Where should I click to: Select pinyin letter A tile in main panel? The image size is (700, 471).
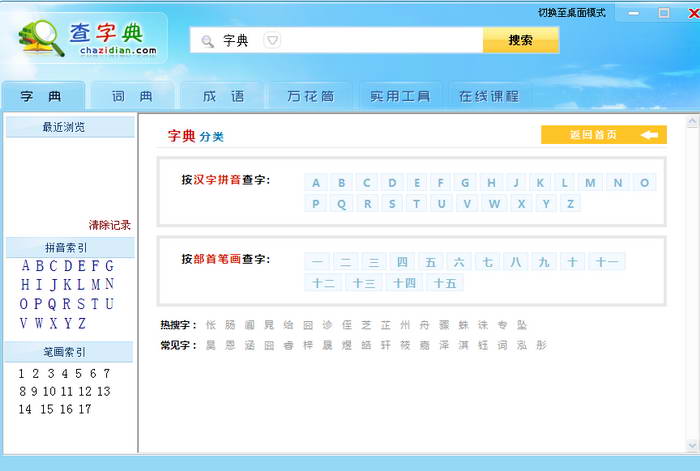[x=316, y=182]
